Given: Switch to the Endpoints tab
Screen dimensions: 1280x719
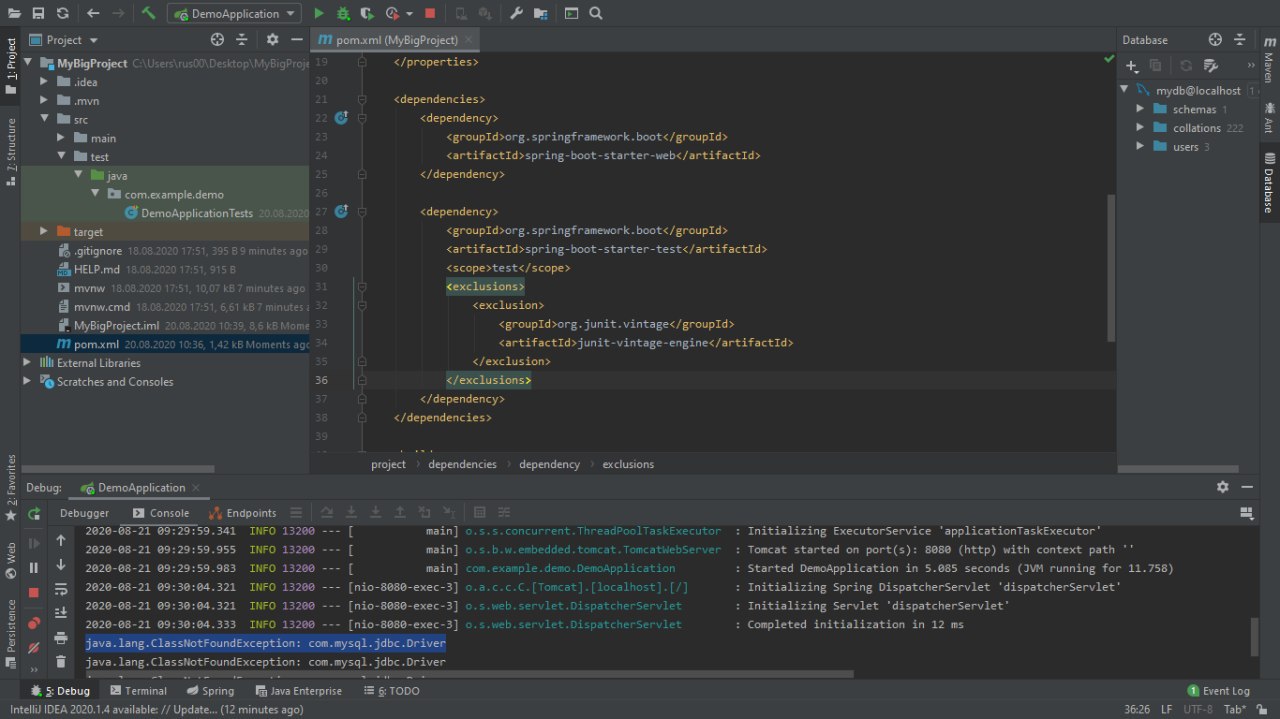Looking at the screenshot, I should pos(243,513).
